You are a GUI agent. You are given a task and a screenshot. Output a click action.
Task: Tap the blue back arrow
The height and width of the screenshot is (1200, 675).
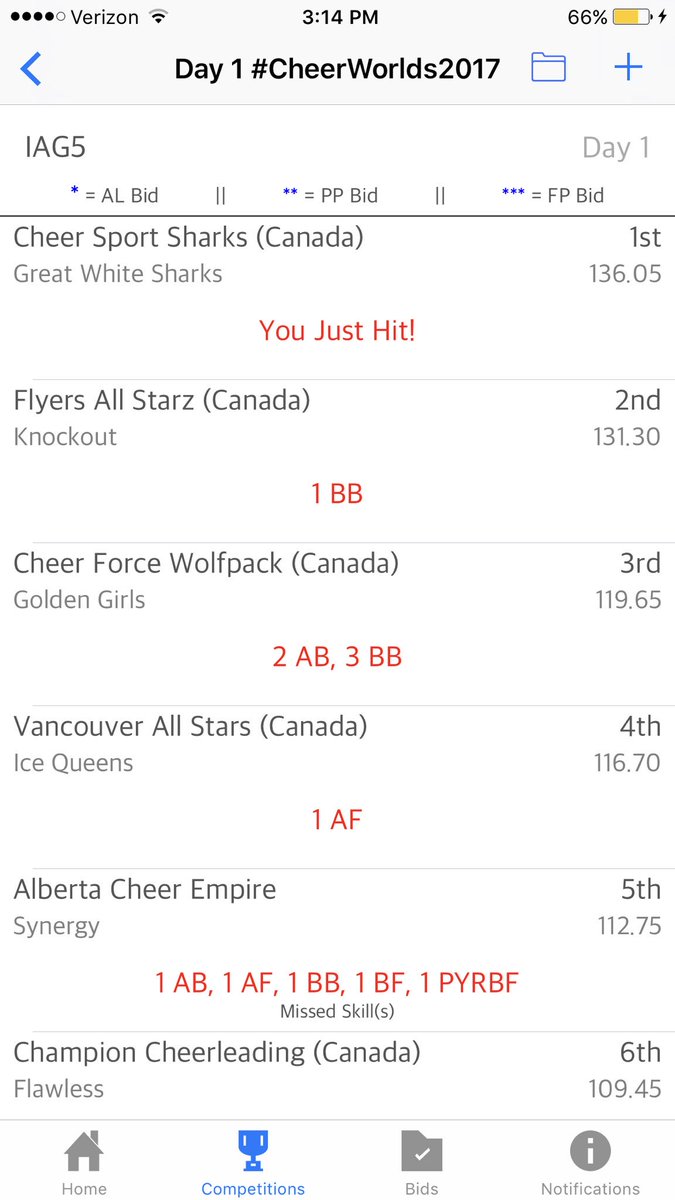(x=31, y=69)
